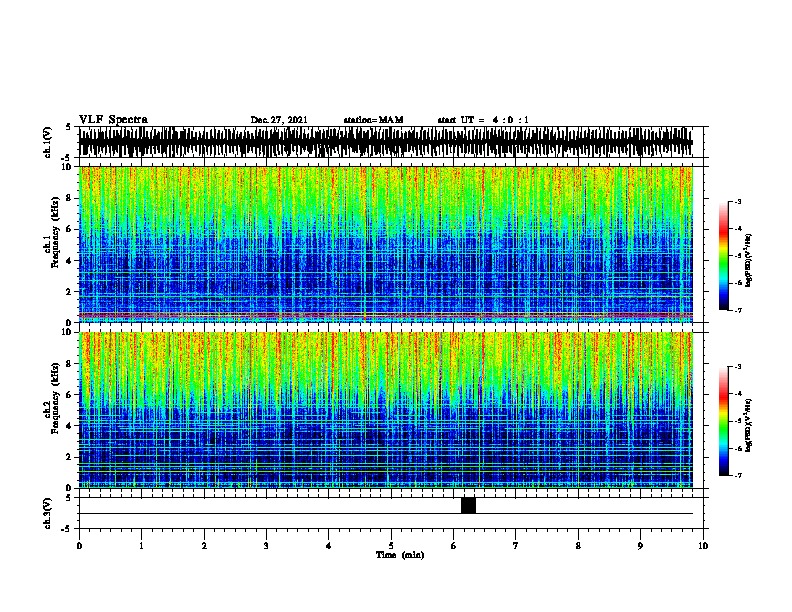Click the "station=MAM" header label

tap(373, 120)
